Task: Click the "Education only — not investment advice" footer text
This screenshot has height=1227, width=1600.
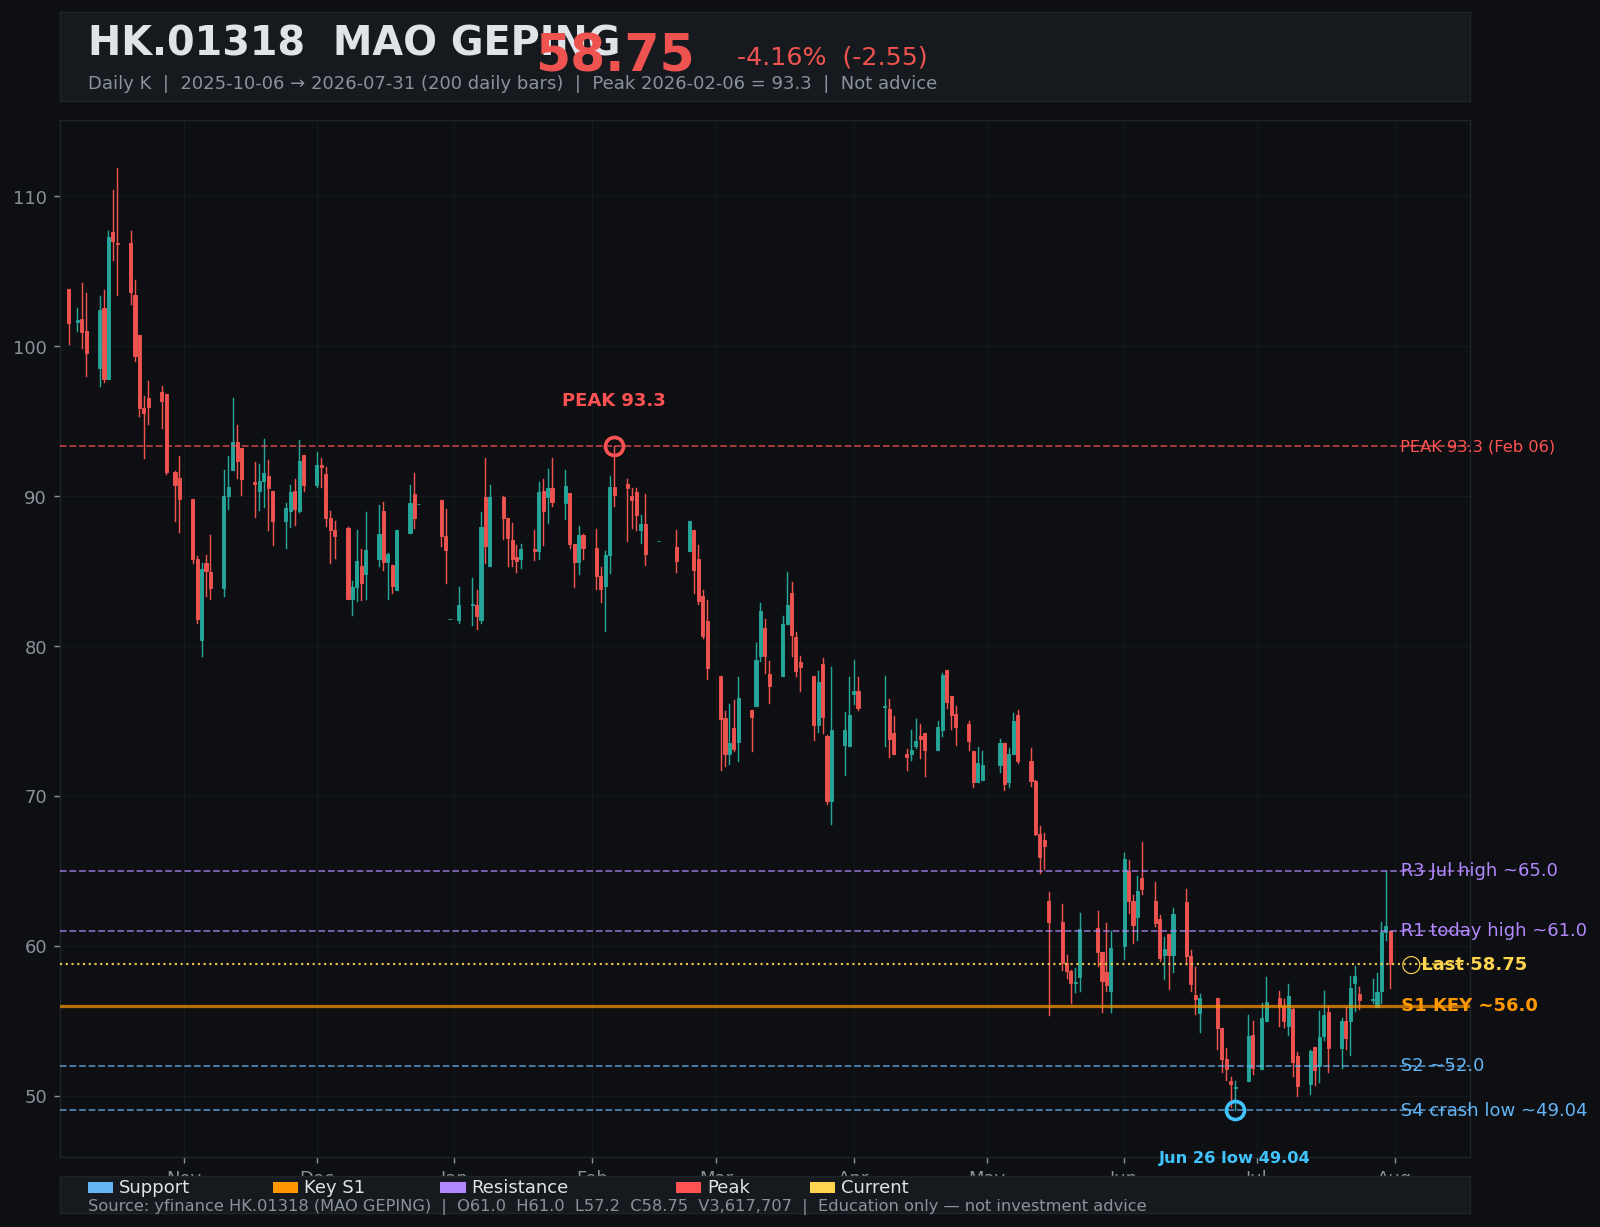Action: click(982, 1206)
